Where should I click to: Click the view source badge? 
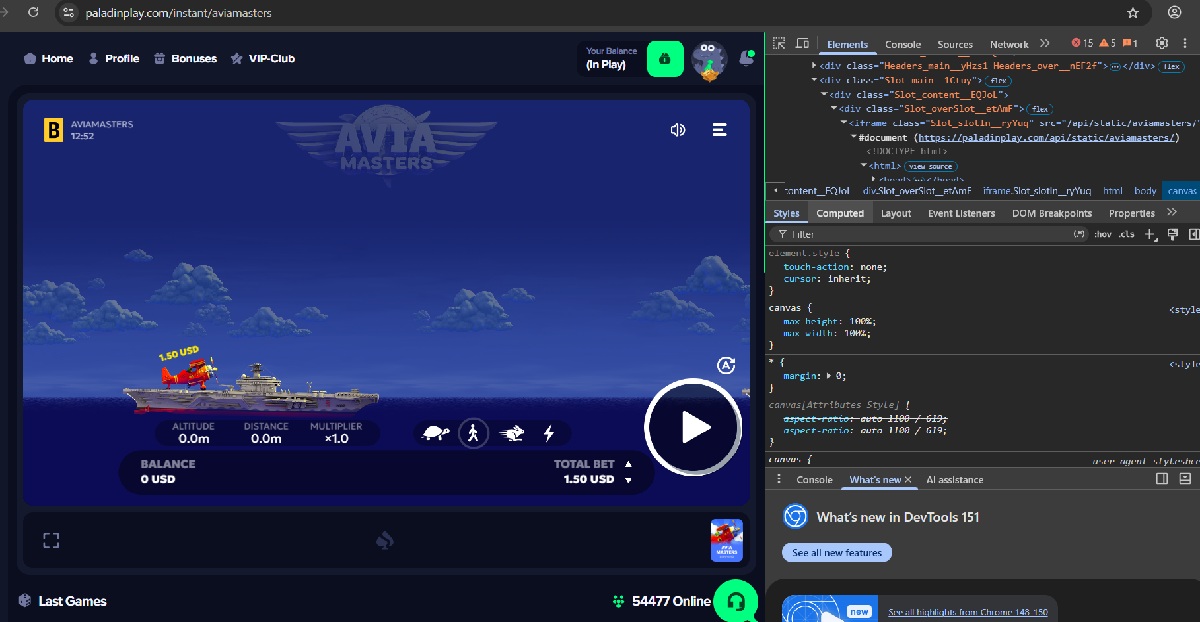tap(930, 166)
